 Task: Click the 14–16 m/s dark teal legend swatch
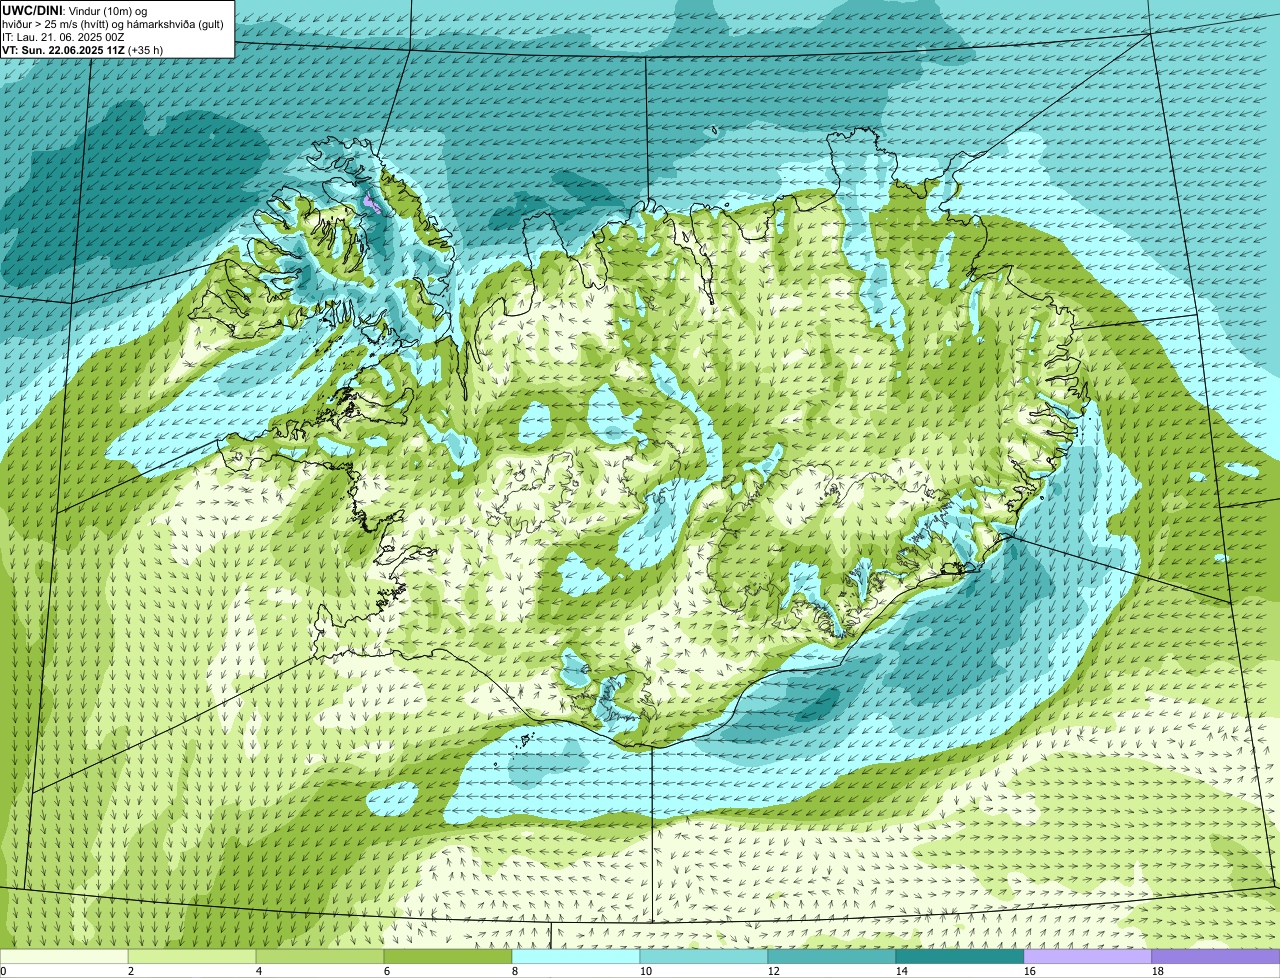[x=960, y=957]
